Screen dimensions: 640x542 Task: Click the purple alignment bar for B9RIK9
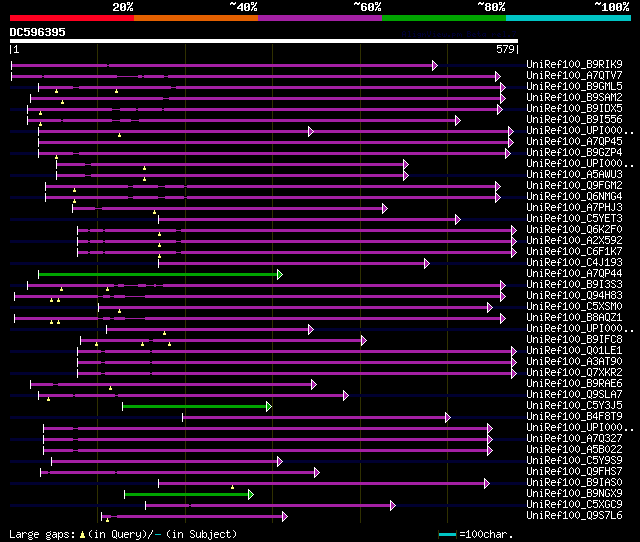click(x=224, y=65)
